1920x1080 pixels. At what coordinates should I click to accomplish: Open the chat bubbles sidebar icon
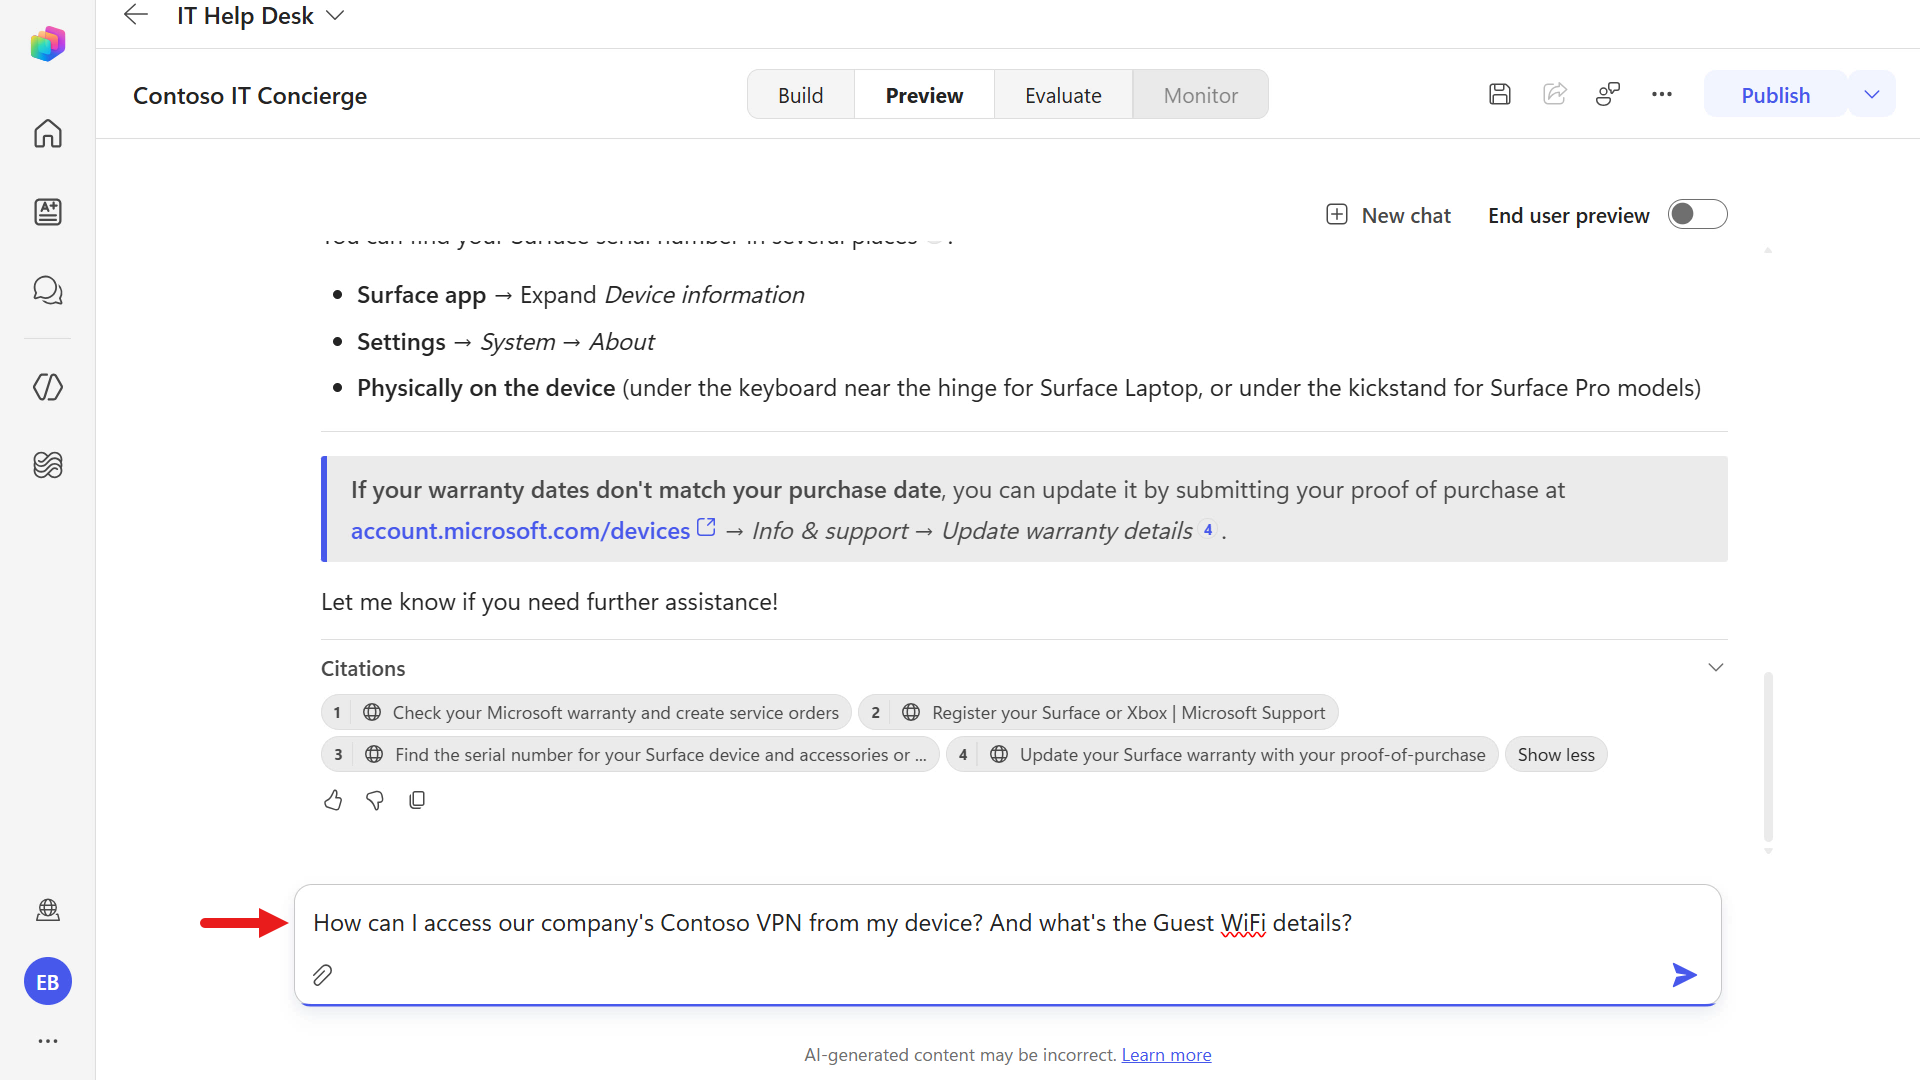coord(47,290)
